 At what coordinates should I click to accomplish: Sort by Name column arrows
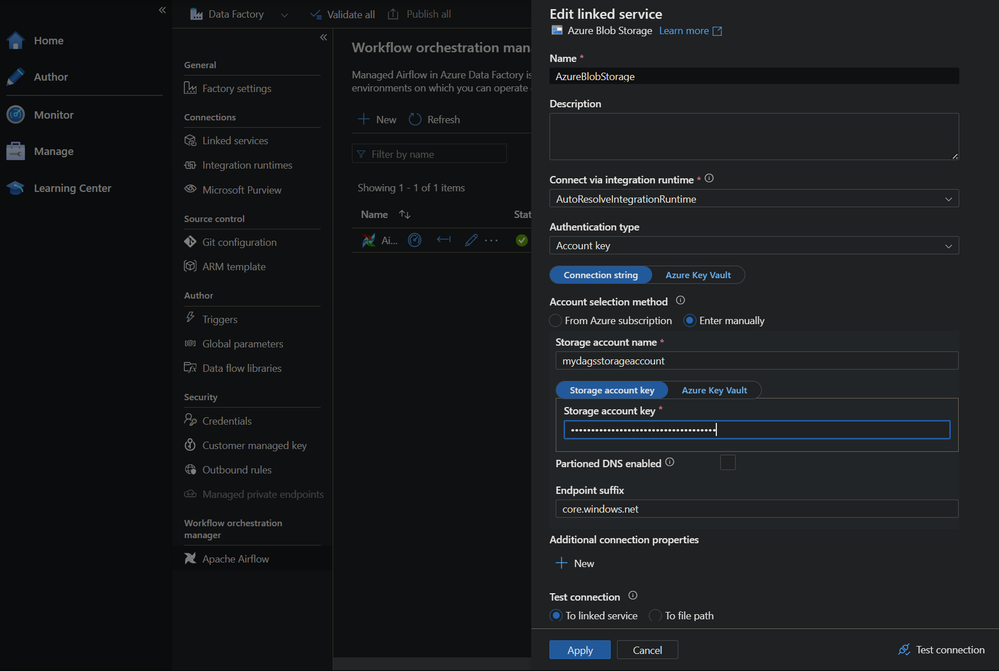click(x=405, y=214)
